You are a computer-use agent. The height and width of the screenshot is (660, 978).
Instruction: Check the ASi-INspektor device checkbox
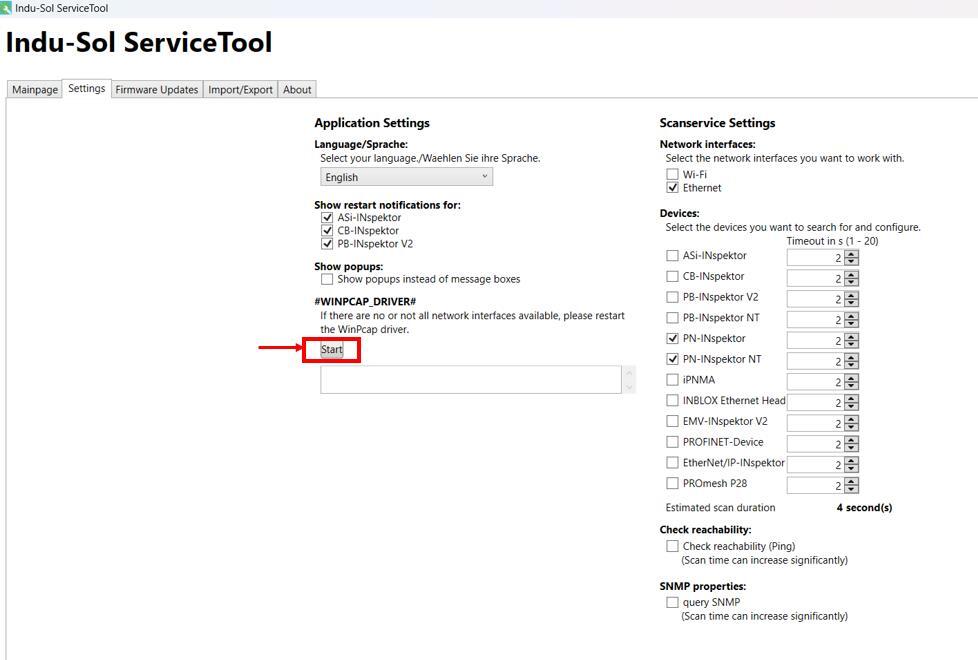pos(672,256)
